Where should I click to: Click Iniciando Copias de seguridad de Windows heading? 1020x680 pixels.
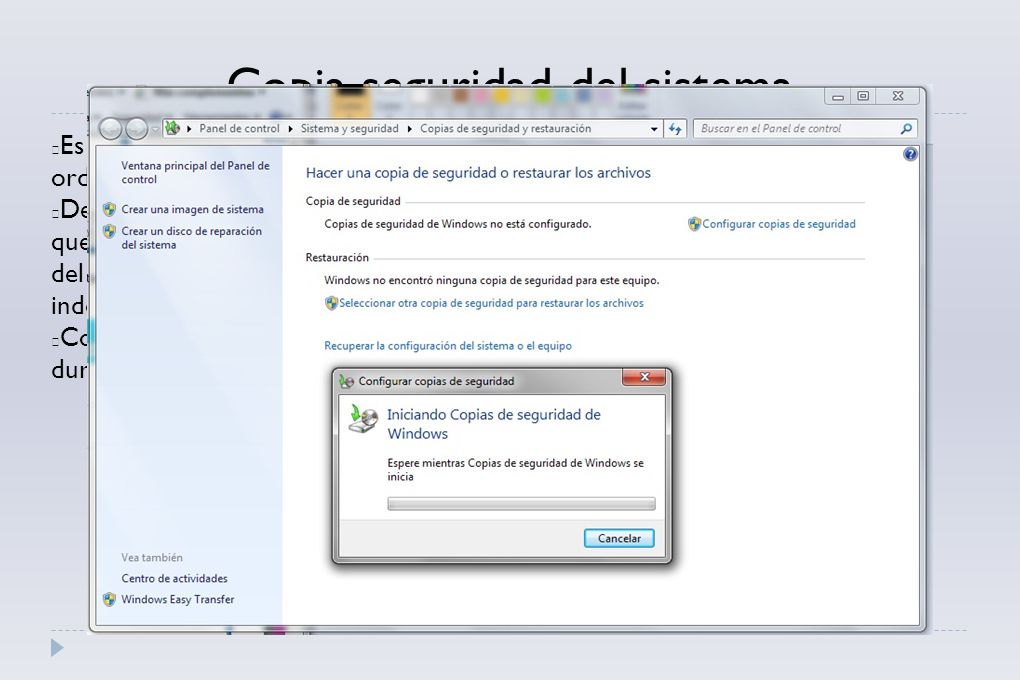click(x=494, y=424)
